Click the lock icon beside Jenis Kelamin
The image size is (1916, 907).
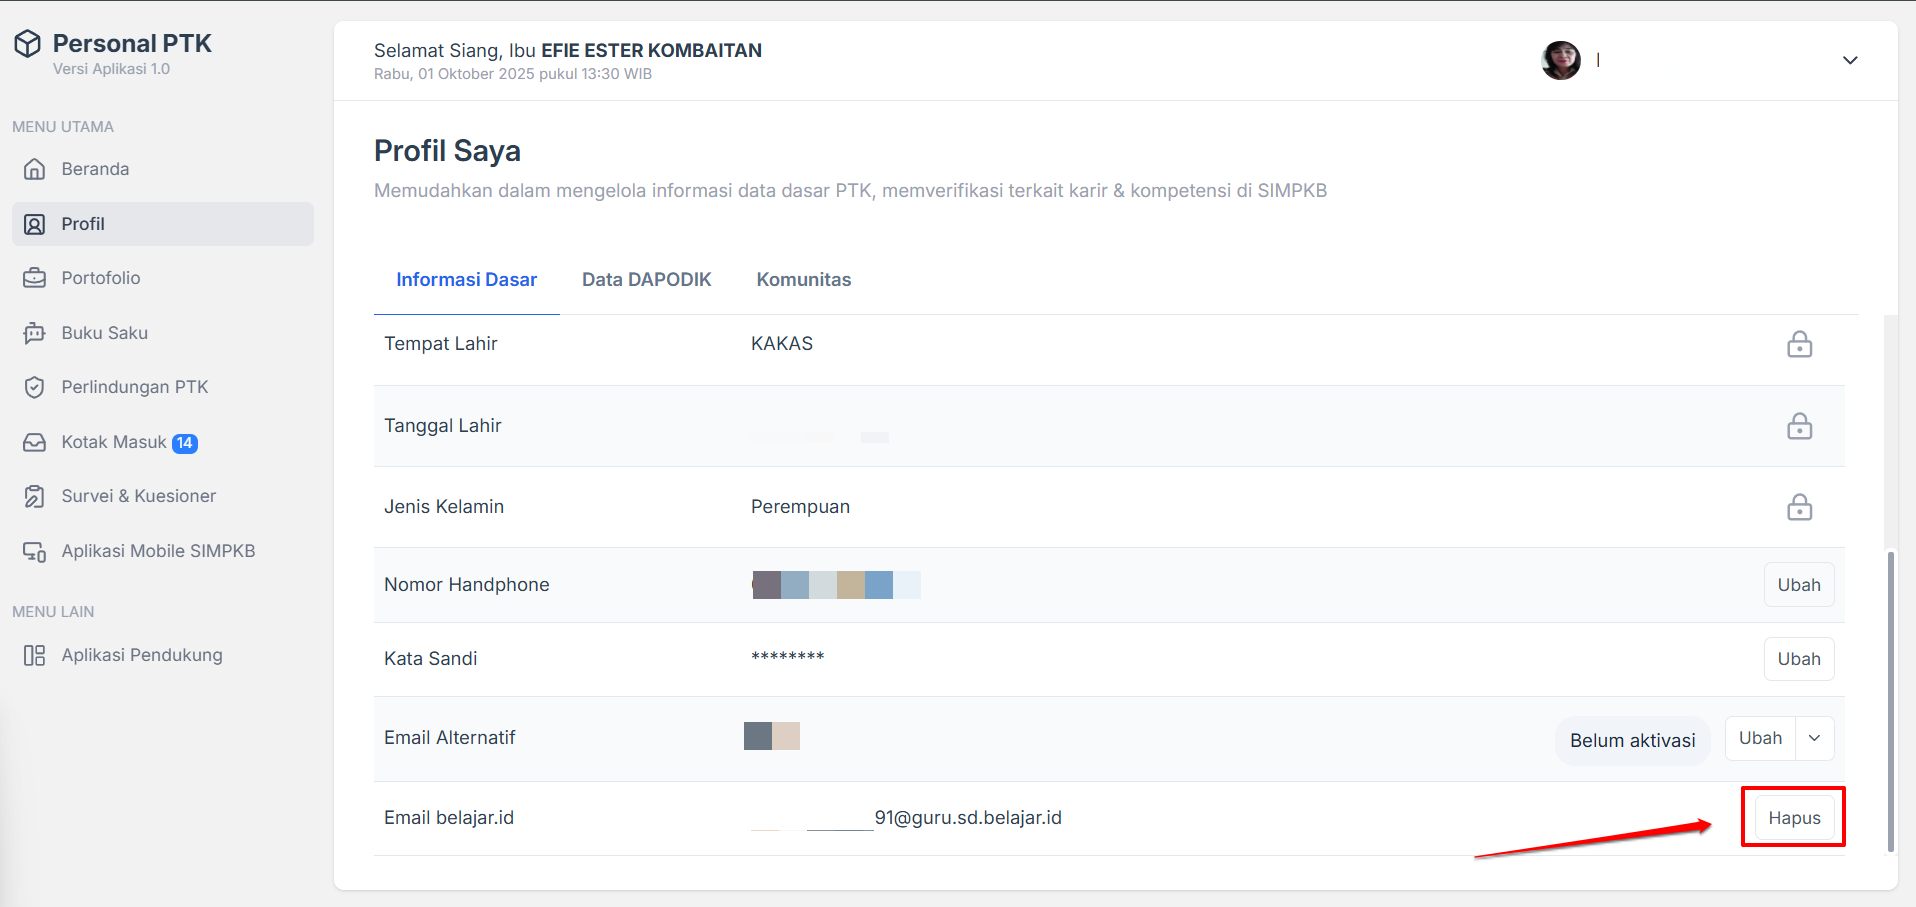point(1799,507)
